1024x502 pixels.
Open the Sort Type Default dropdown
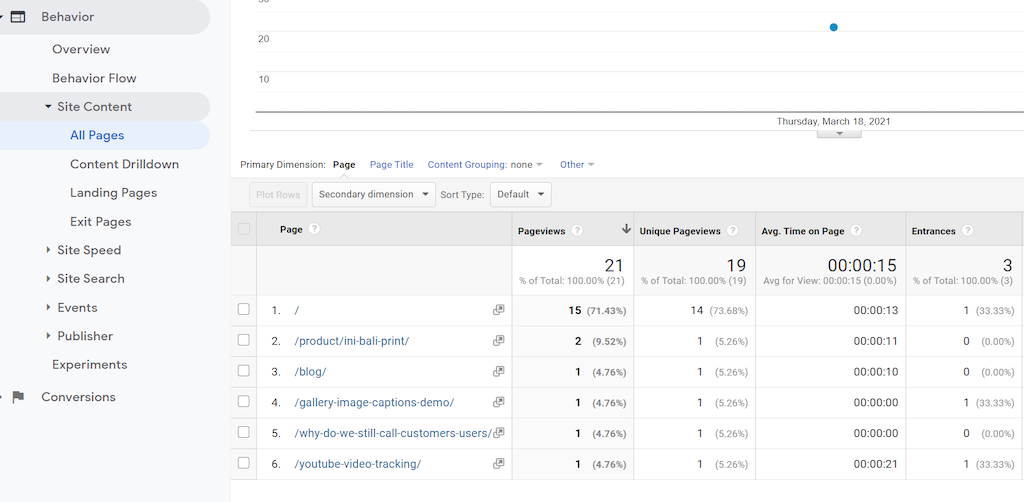[520, 194]
